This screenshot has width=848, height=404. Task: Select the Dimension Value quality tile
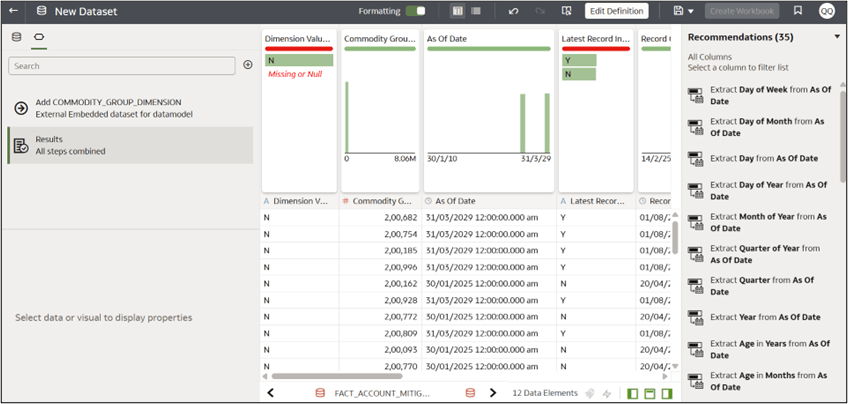[x=299, y=111]
